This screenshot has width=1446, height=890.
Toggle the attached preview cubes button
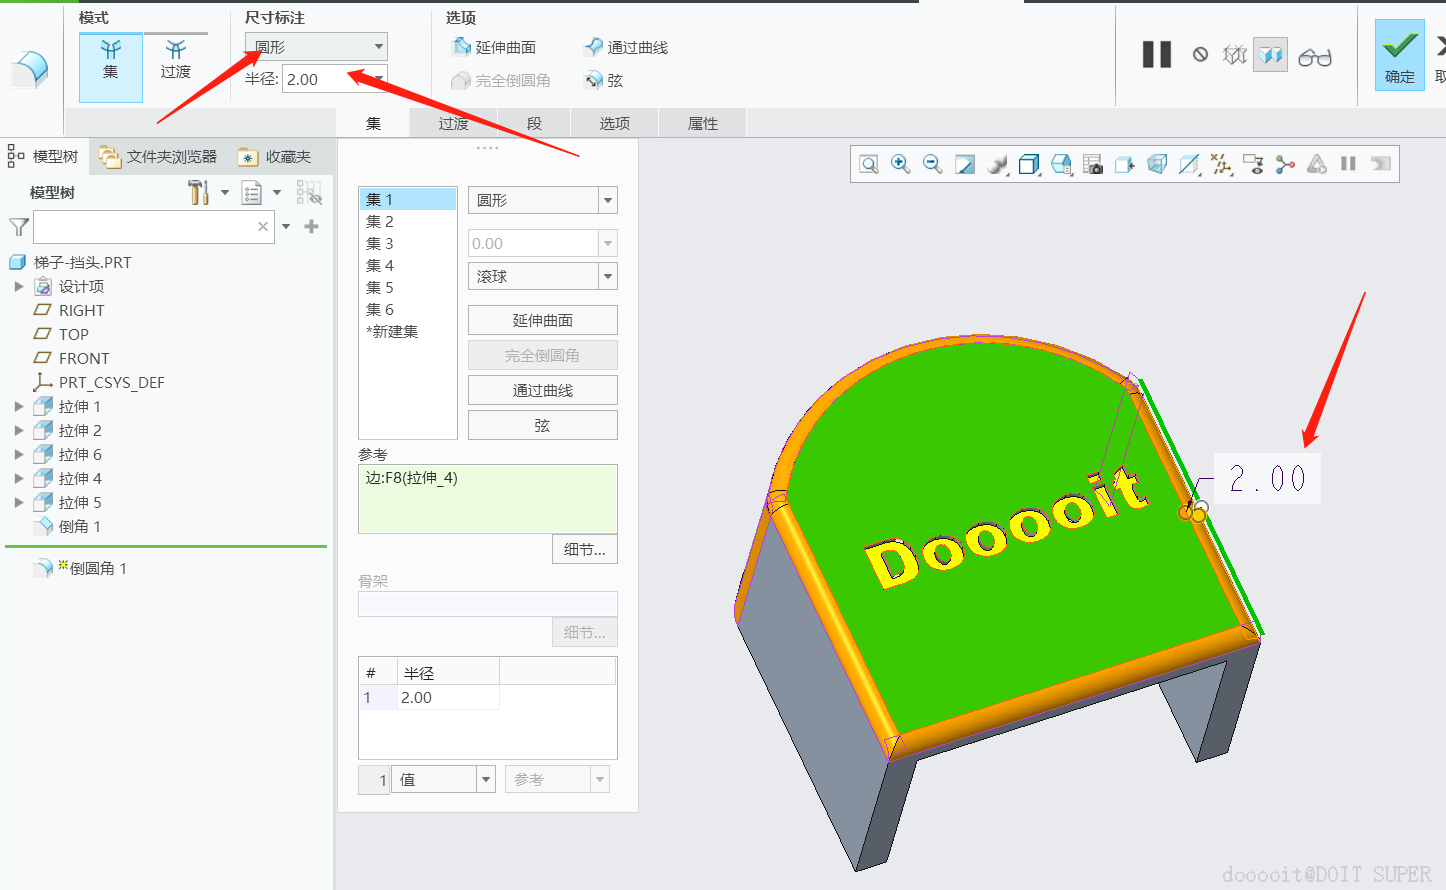pos(1271,55)
